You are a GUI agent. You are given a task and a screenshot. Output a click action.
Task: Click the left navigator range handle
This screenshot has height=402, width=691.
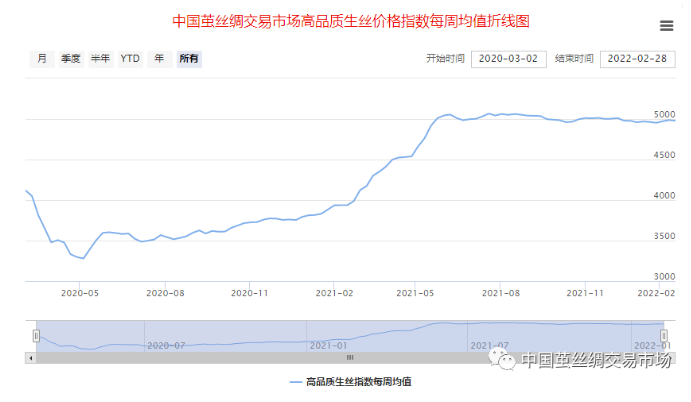pyautogui.click(x=36, y=336)
